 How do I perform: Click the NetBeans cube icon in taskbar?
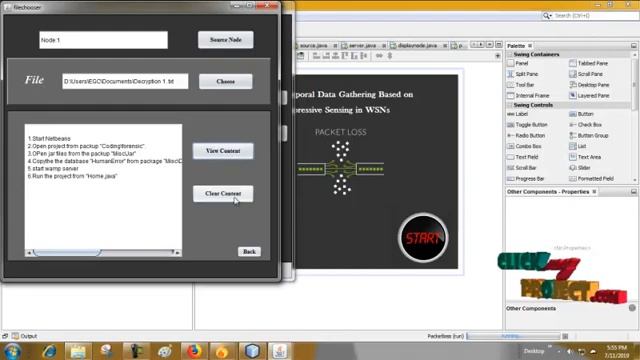252,351
